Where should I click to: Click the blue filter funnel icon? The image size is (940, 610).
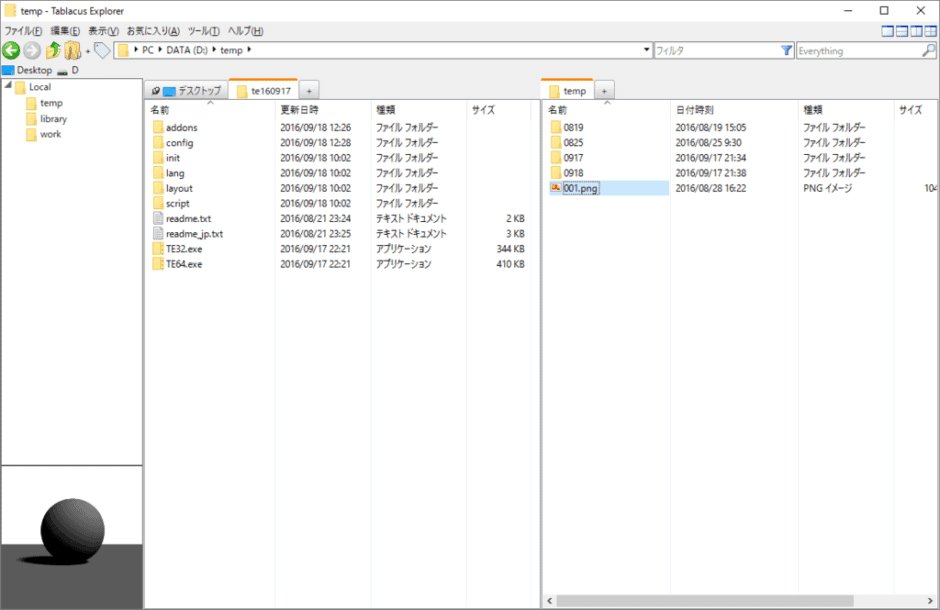(x=786, y=49)
